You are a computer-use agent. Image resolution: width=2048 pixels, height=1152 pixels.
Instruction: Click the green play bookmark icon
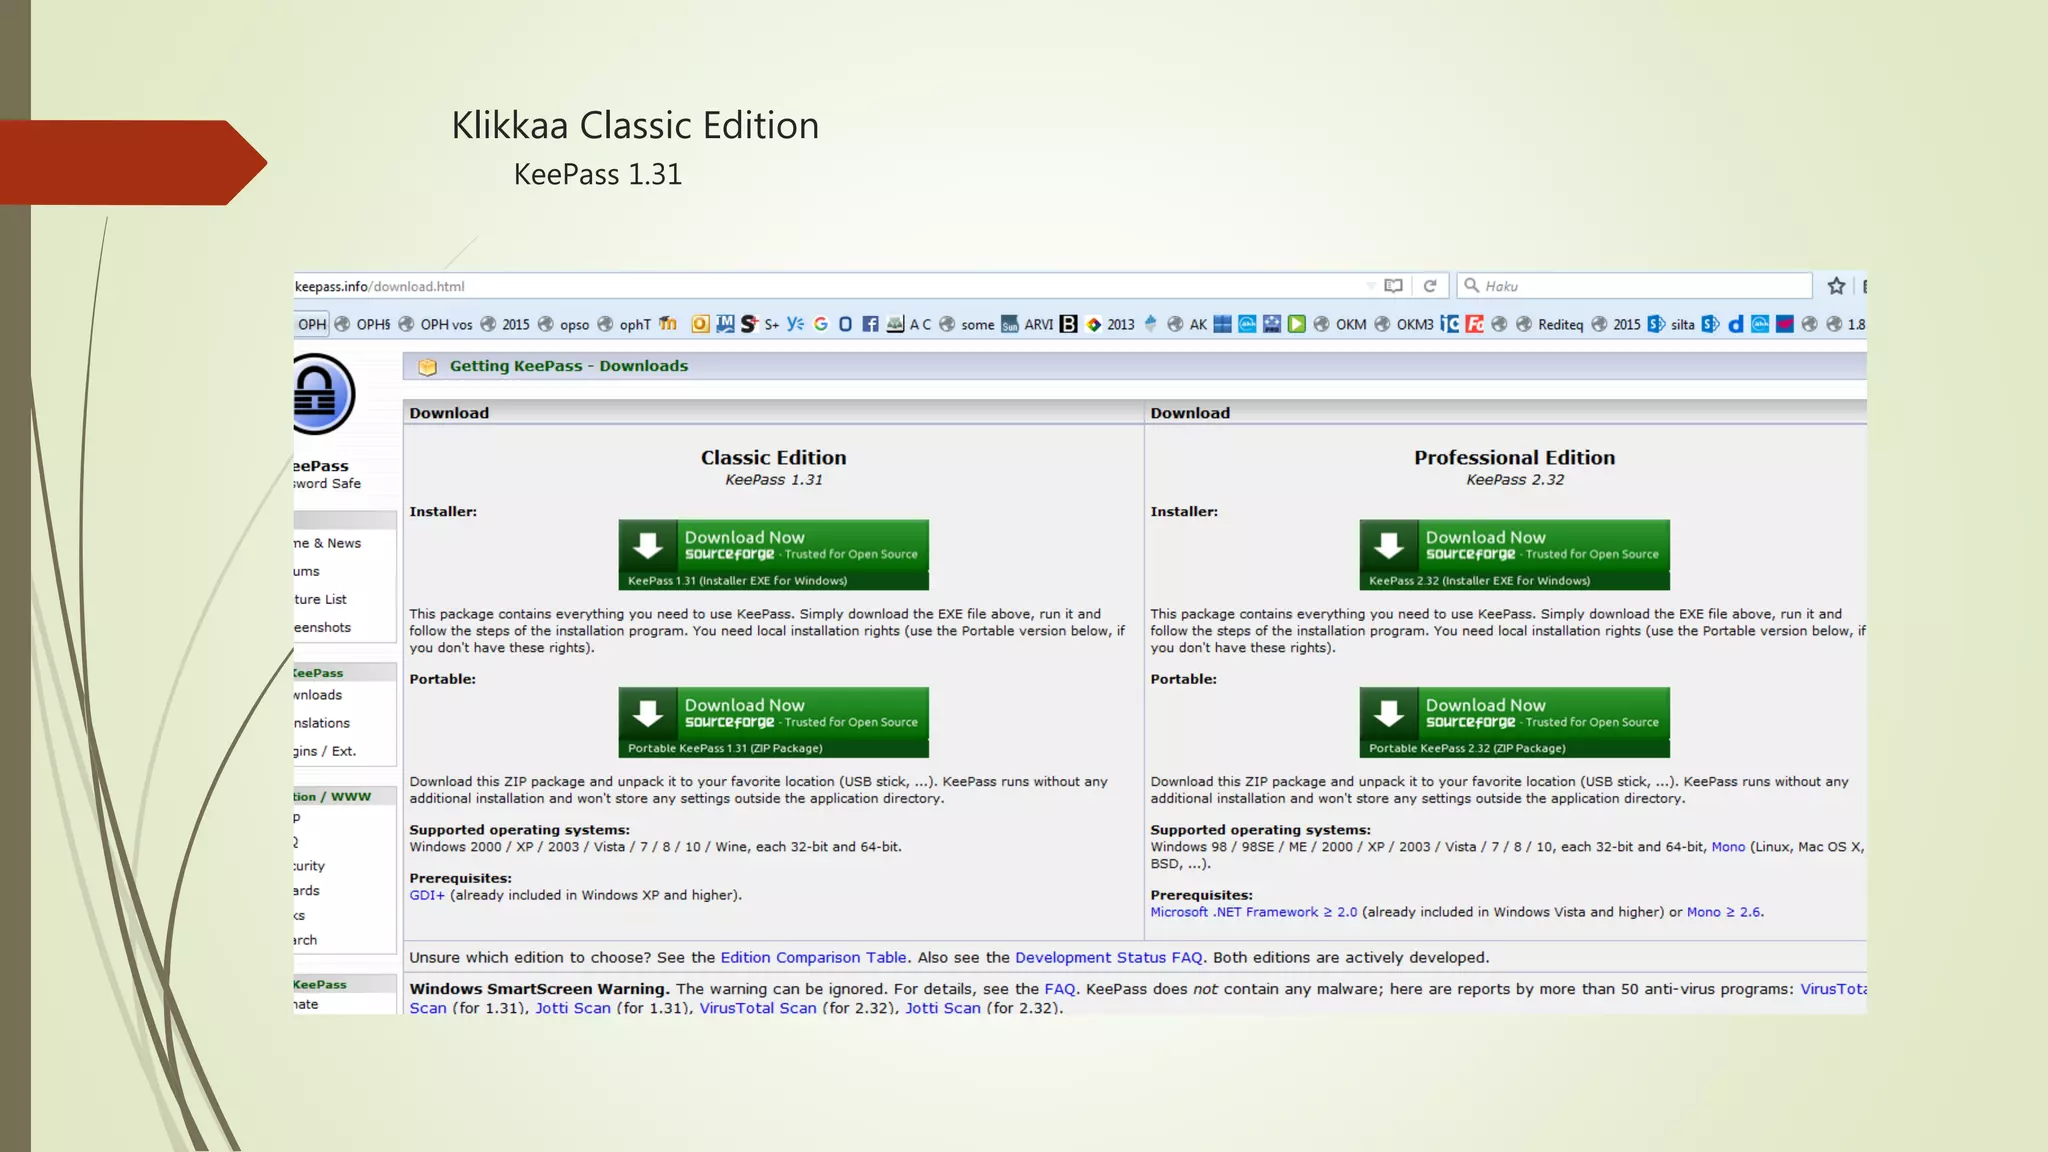[1296, 324]
